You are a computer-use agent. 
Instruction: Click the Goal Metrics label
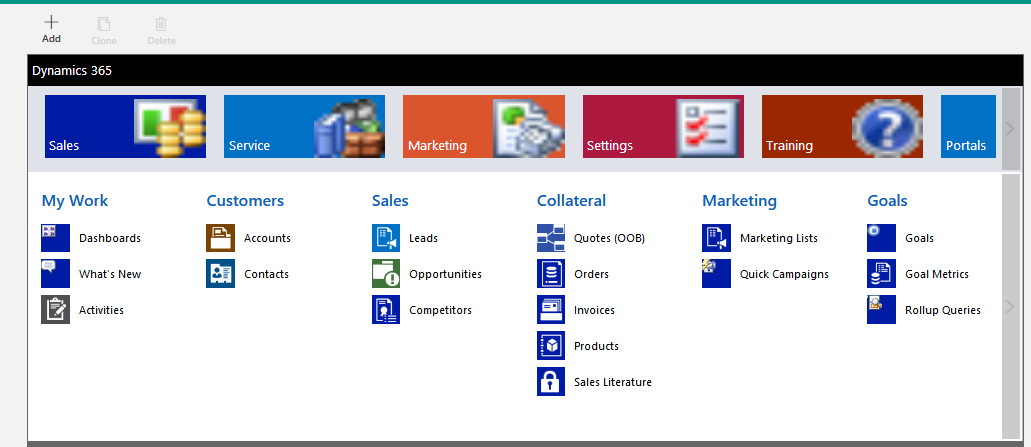pyautogui.click(x=937, y=274)
